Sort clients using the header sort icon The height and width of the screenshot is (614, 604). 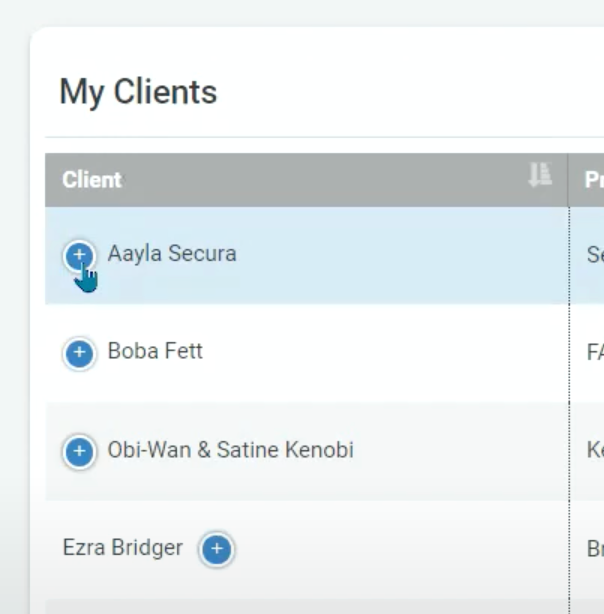(x=540, y=177)
